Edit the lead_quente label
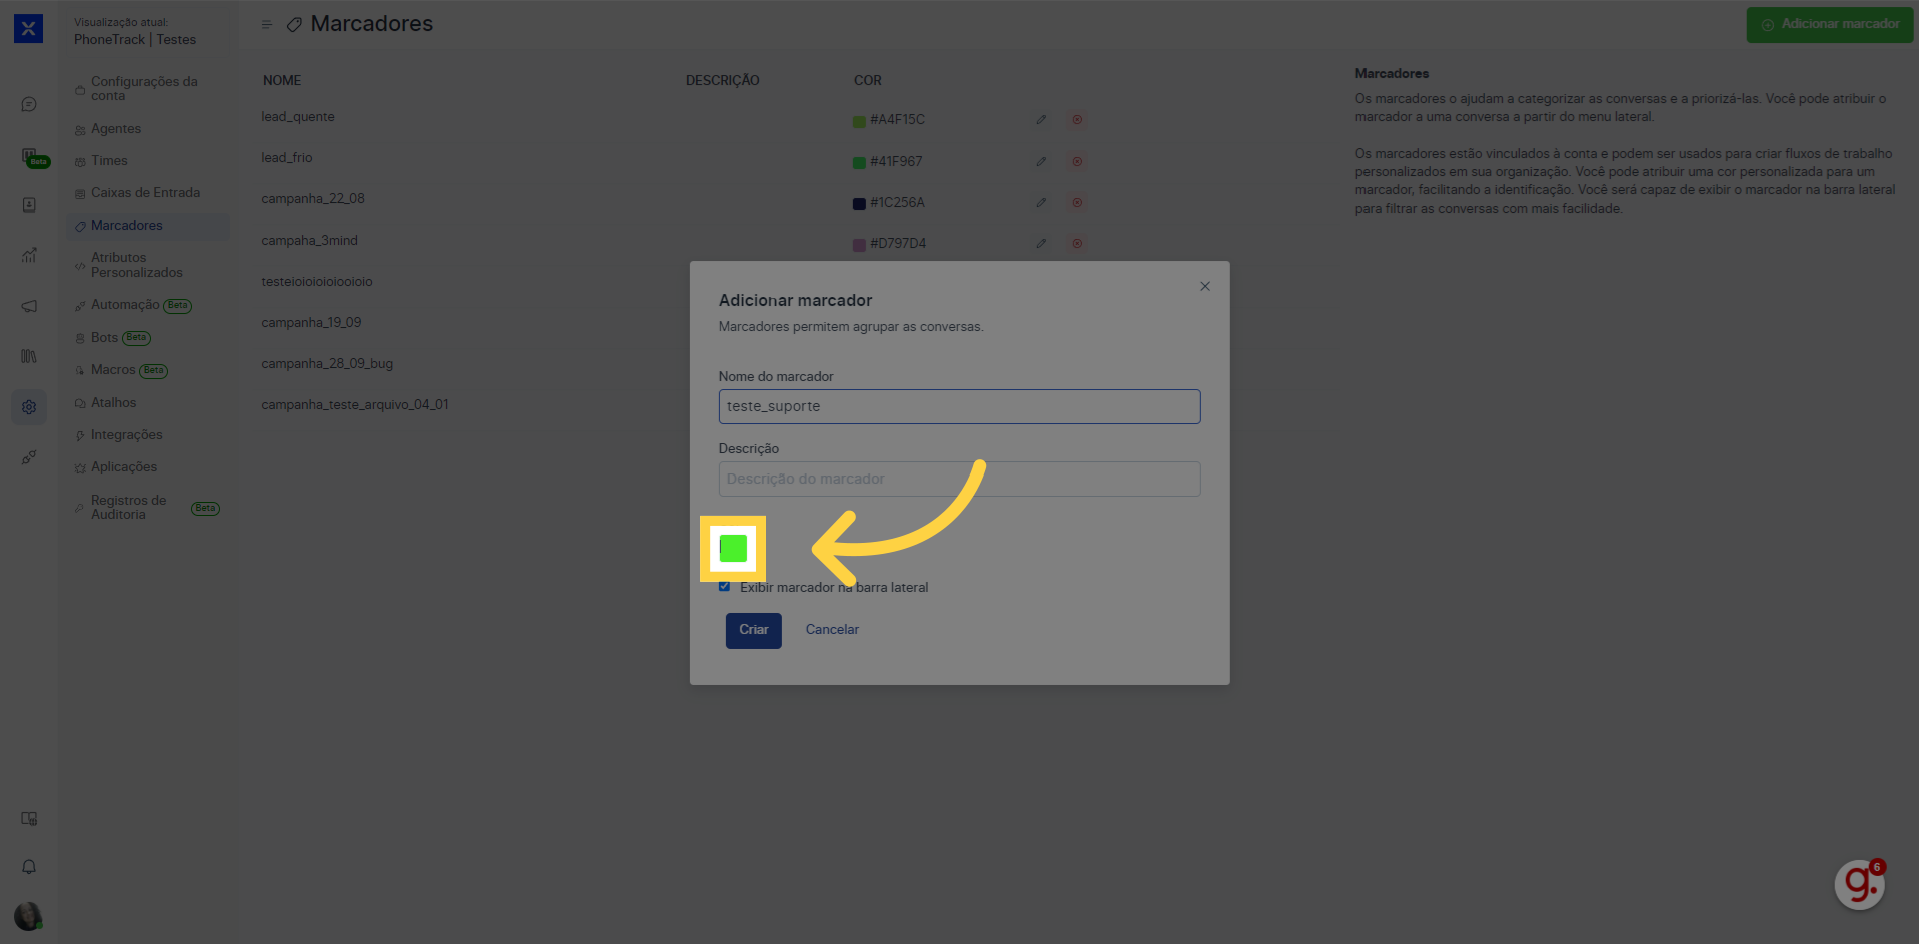 [1041, 119]
